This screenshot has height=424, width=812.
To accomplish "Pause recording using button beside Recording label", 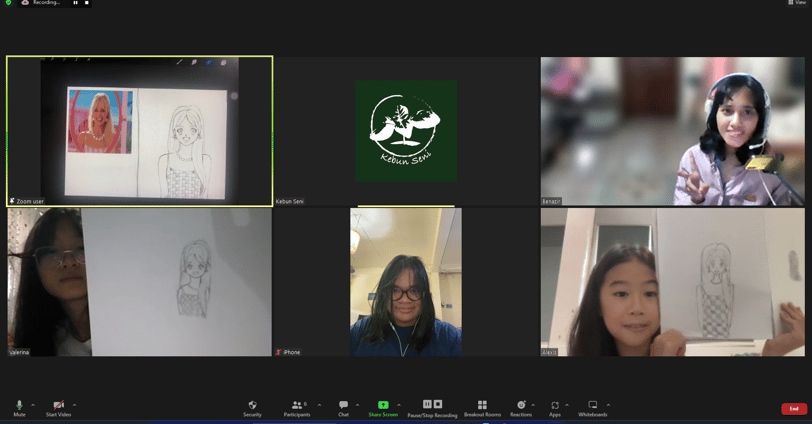I will [76, 3].
